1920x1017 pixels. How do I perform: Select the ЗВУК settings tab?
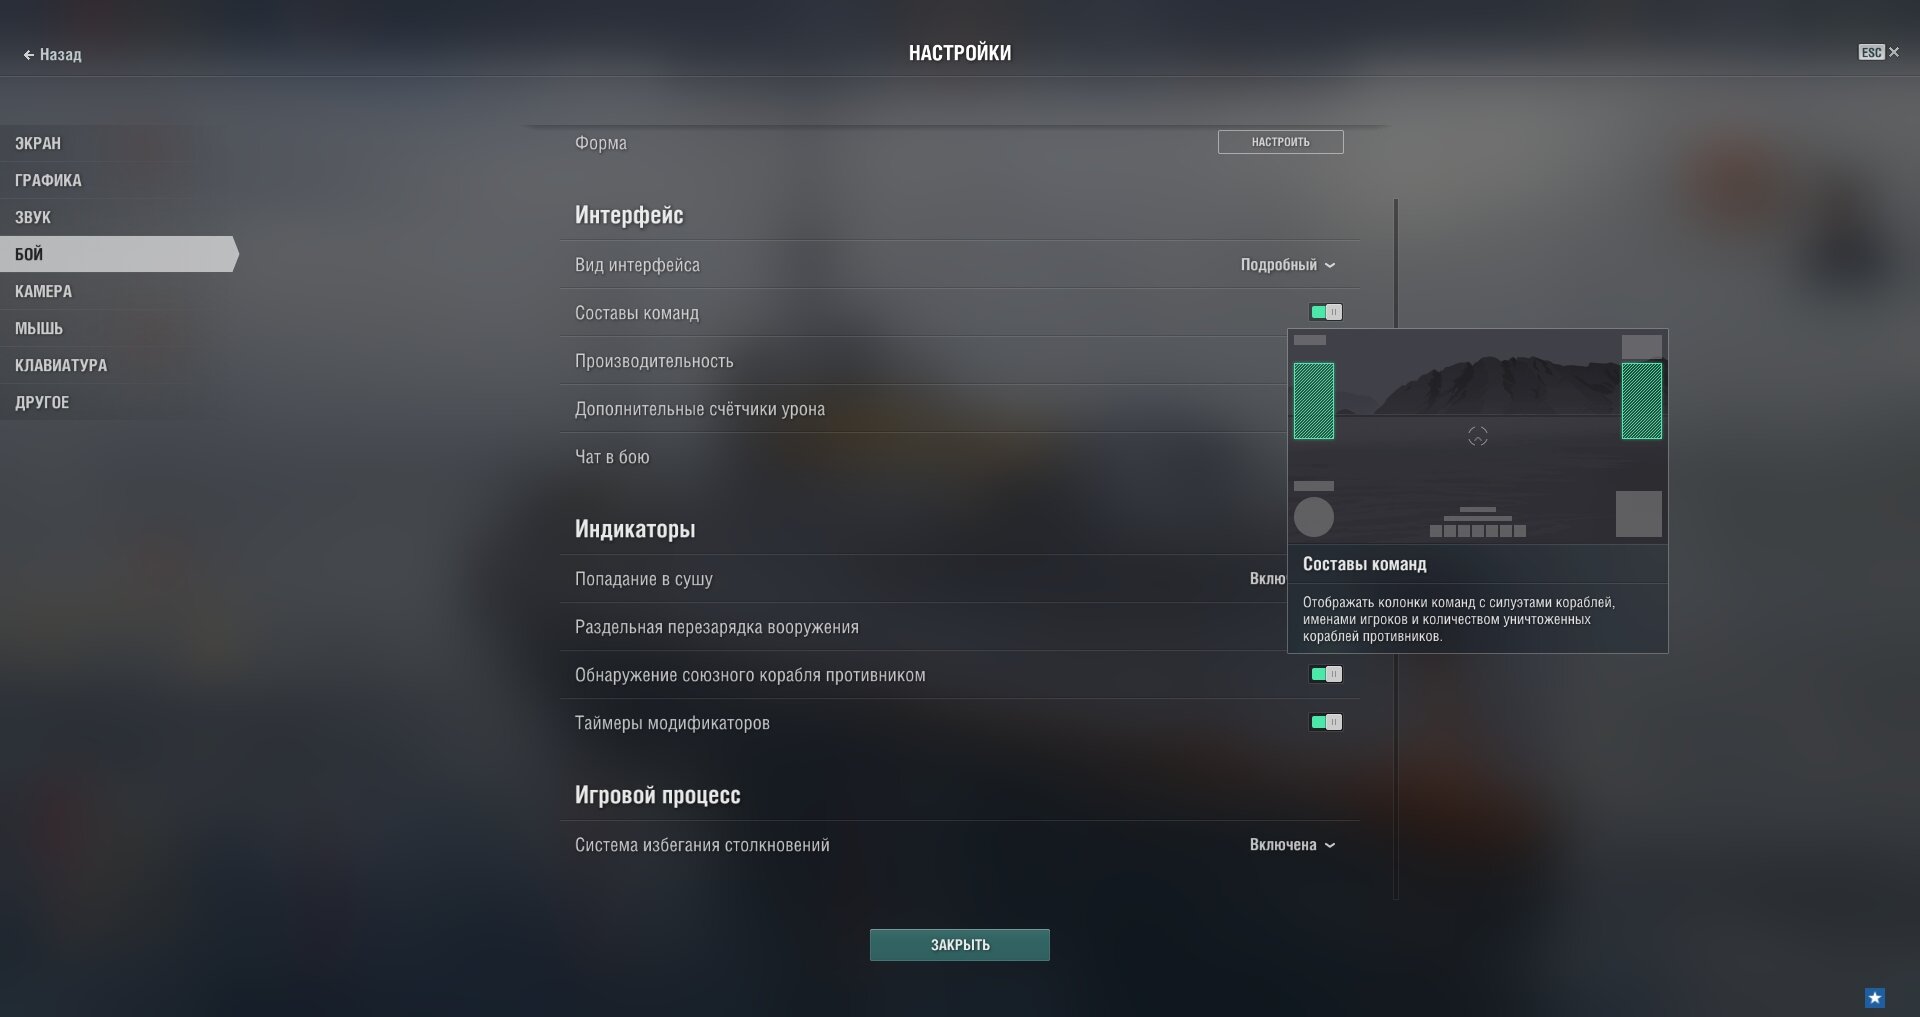pos(33,217)
